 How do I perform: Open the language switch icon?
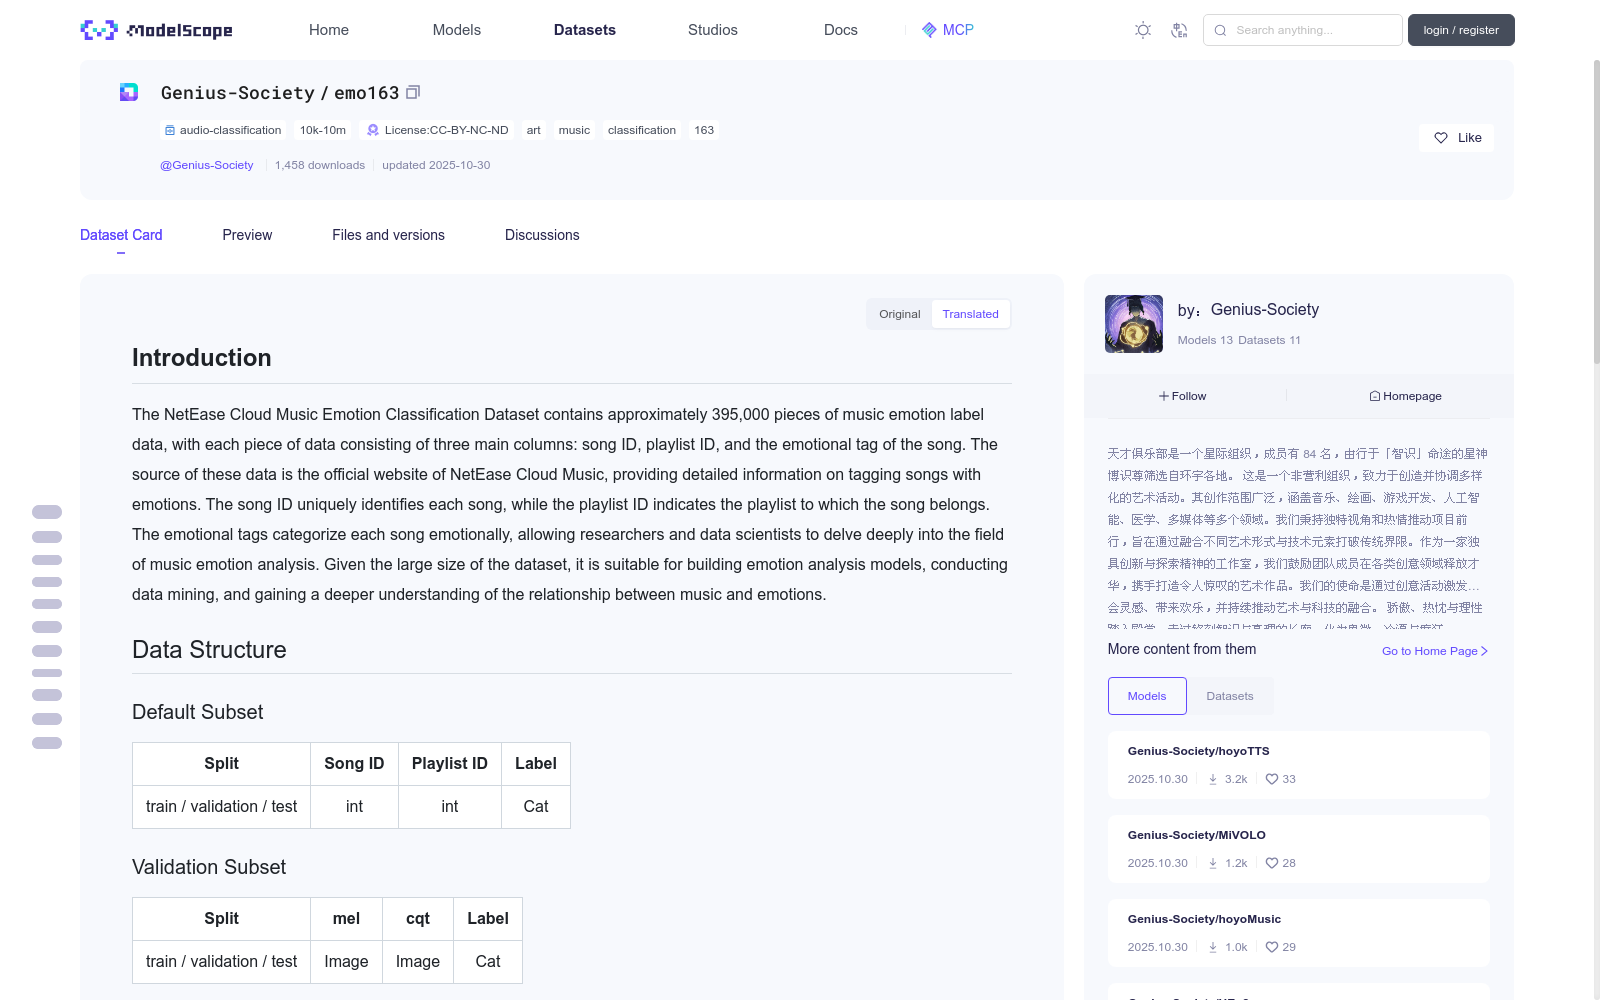1179,30
